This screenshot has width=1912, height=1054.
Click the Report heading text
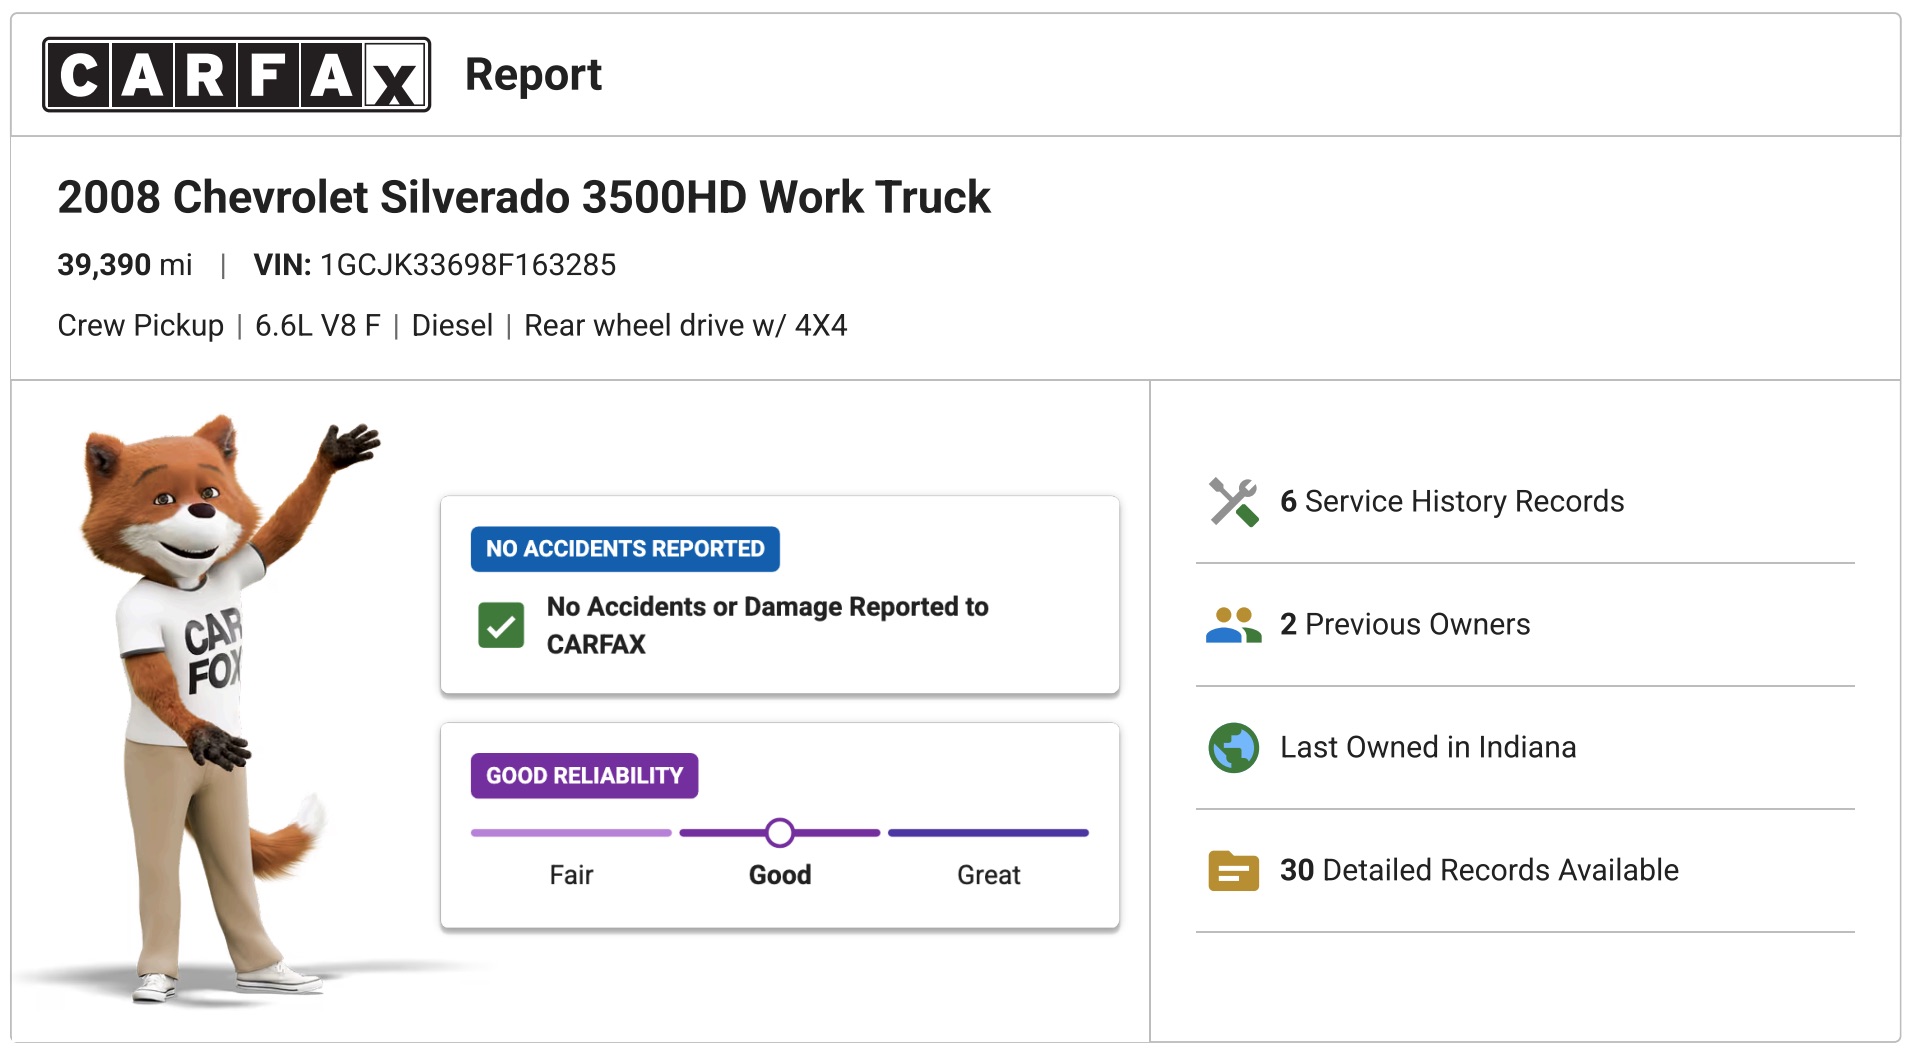pyautogui.click(x=533, y=75)
